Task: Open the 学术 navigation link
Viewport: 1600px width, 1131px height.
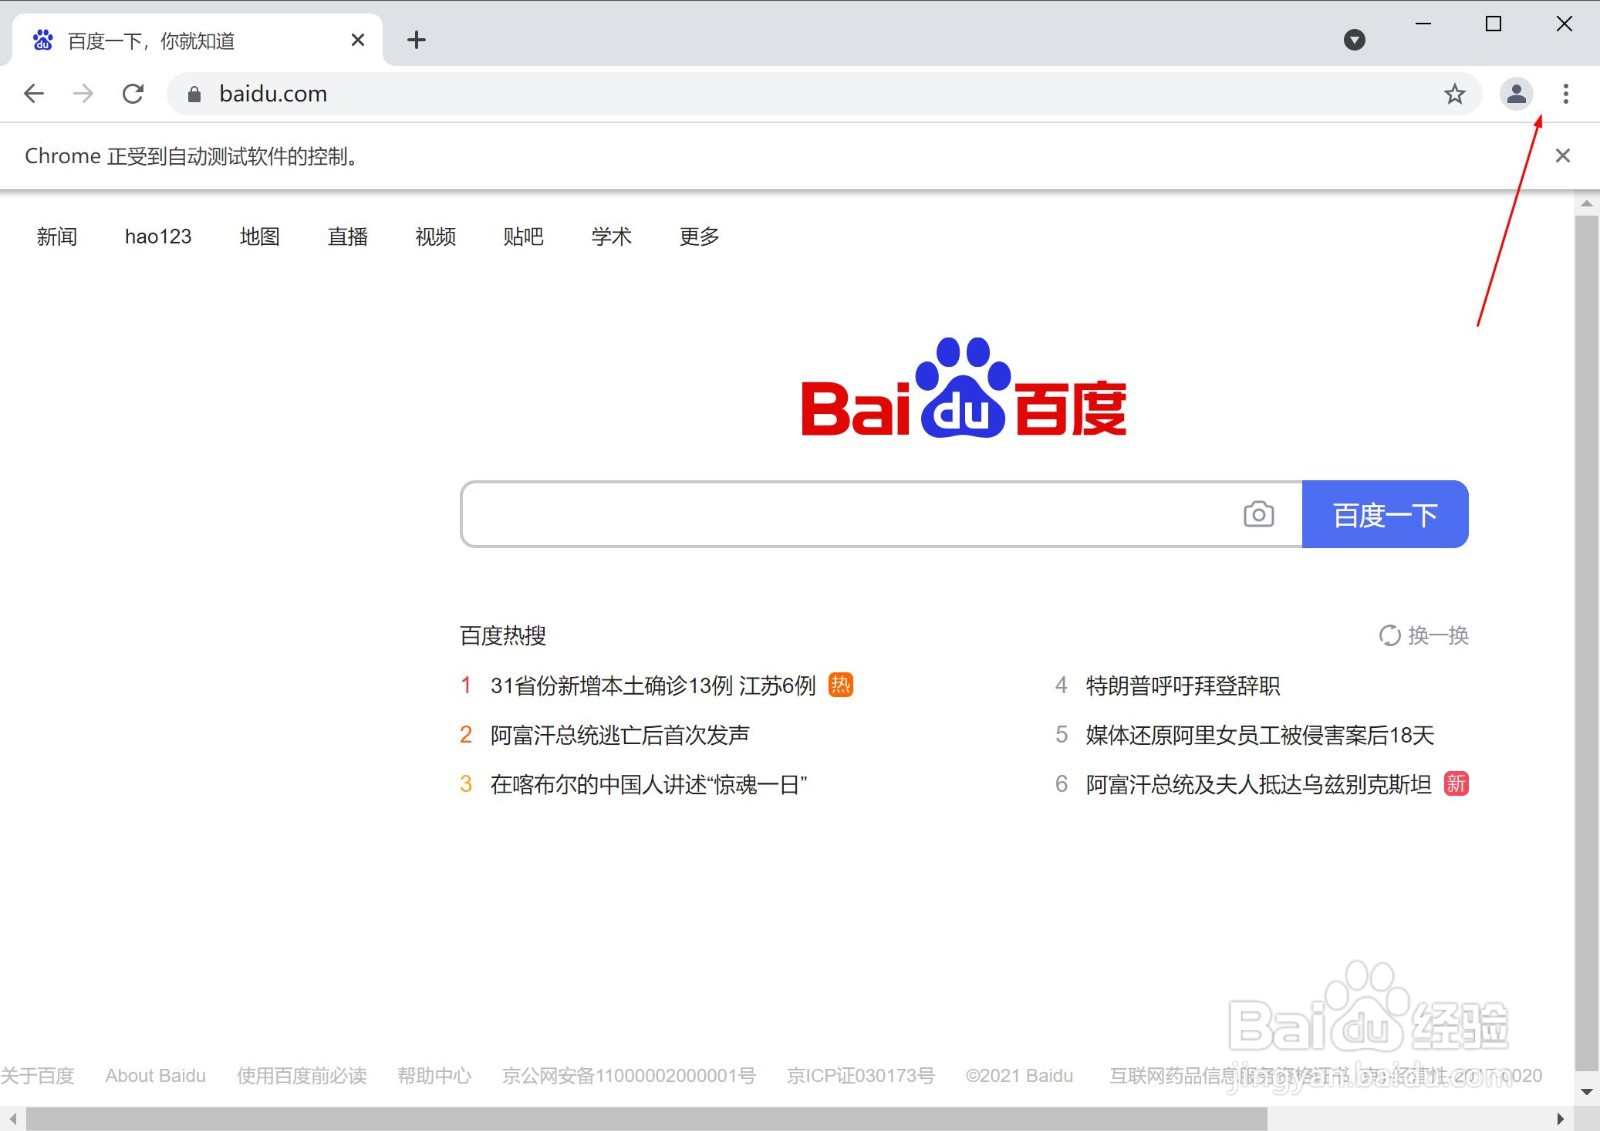Action: point(611,237)
